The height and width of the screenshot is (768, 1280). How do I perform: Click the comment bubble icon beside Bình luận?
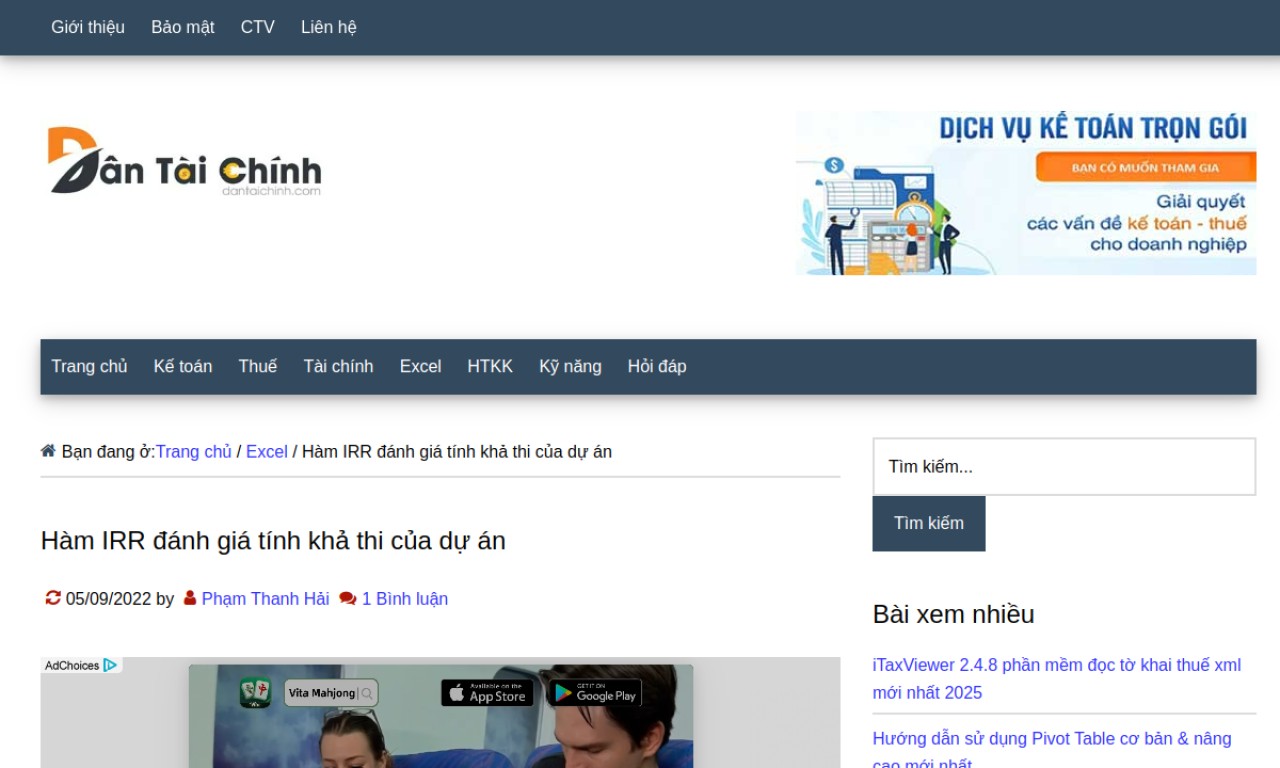(x=347, y=598)
